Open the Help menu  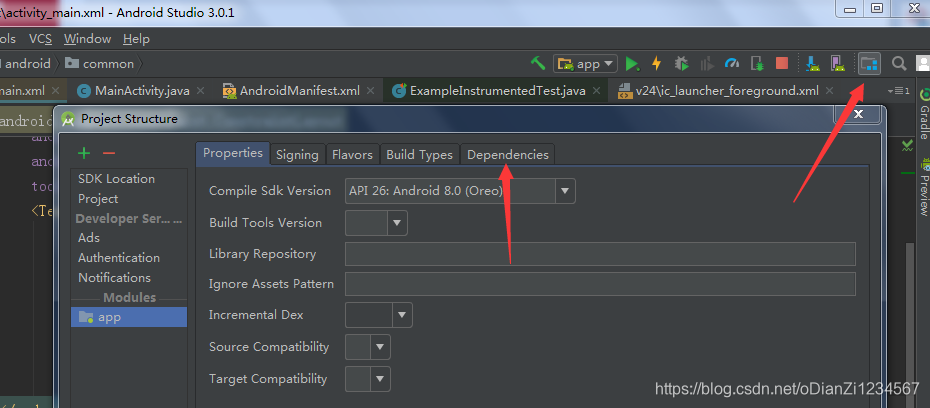[136, 39]
